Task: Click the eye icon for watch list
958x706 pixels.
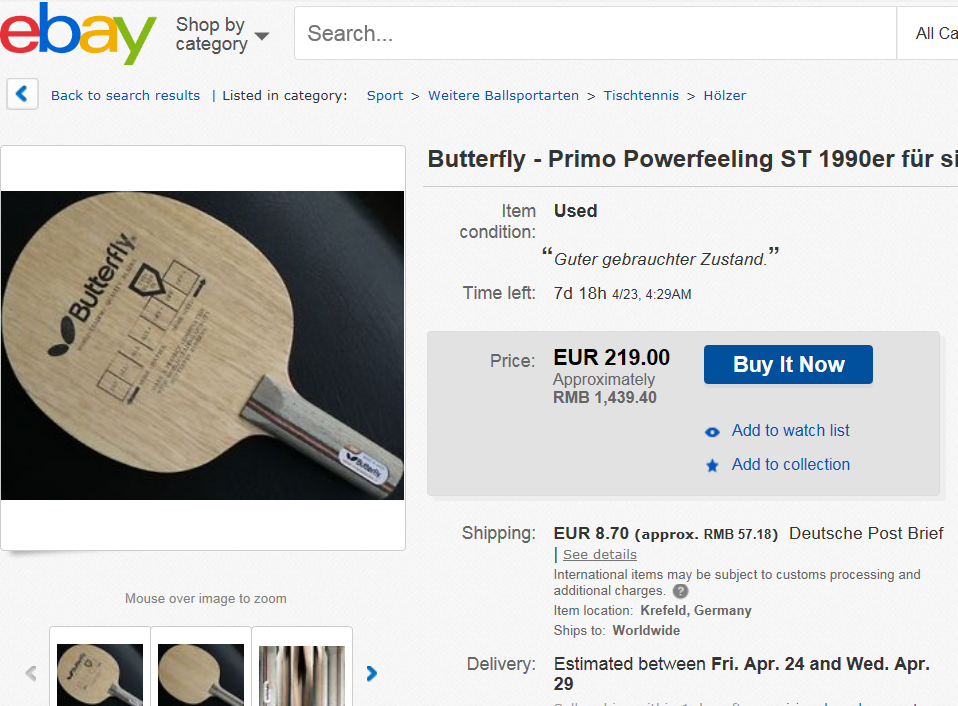Action: pyautogui.click(x=712, y=432)
